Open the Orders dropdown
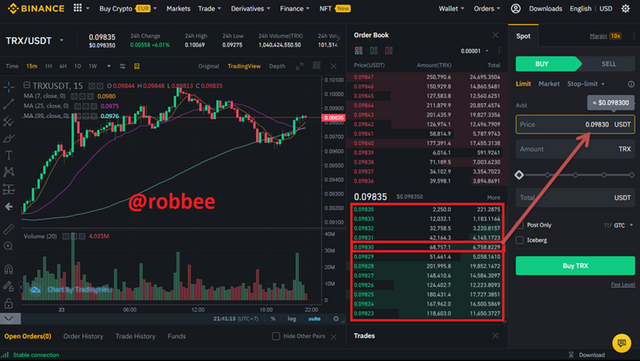This screenshot has width=640, height=361. (x=487, y=9)
